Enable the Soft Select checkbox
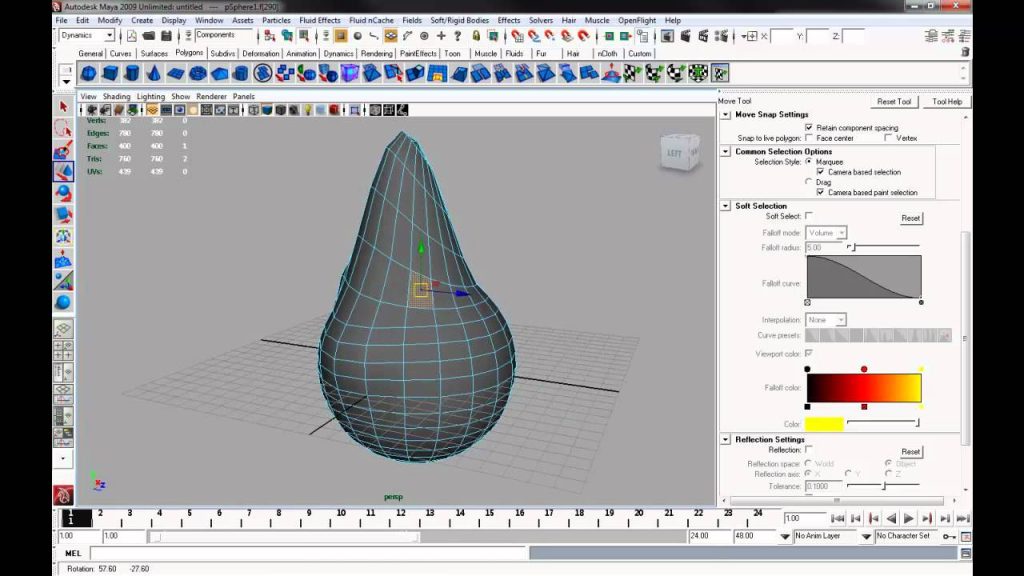 pos(809,216)
